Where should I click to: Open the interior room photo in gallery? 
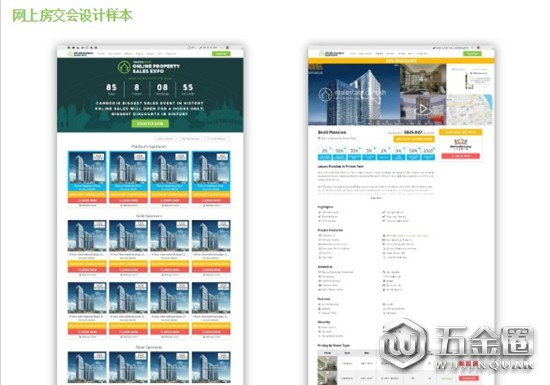tap(423, 79)
